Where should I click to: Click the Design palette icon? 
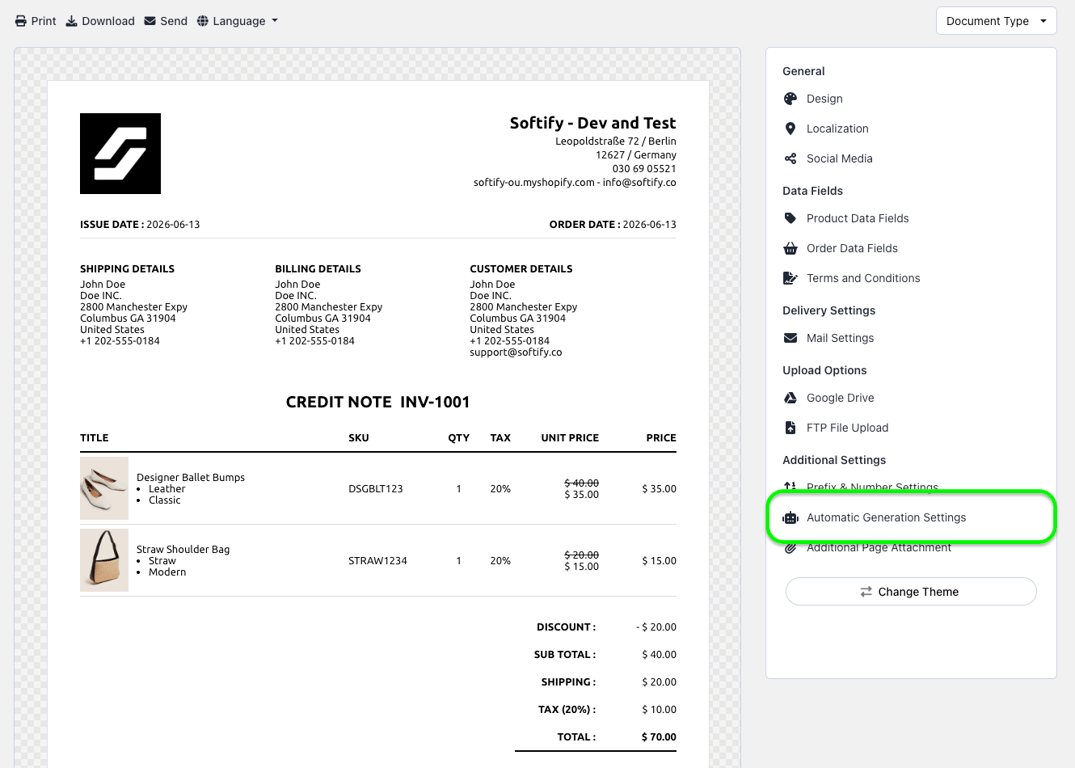coord(790,99)
